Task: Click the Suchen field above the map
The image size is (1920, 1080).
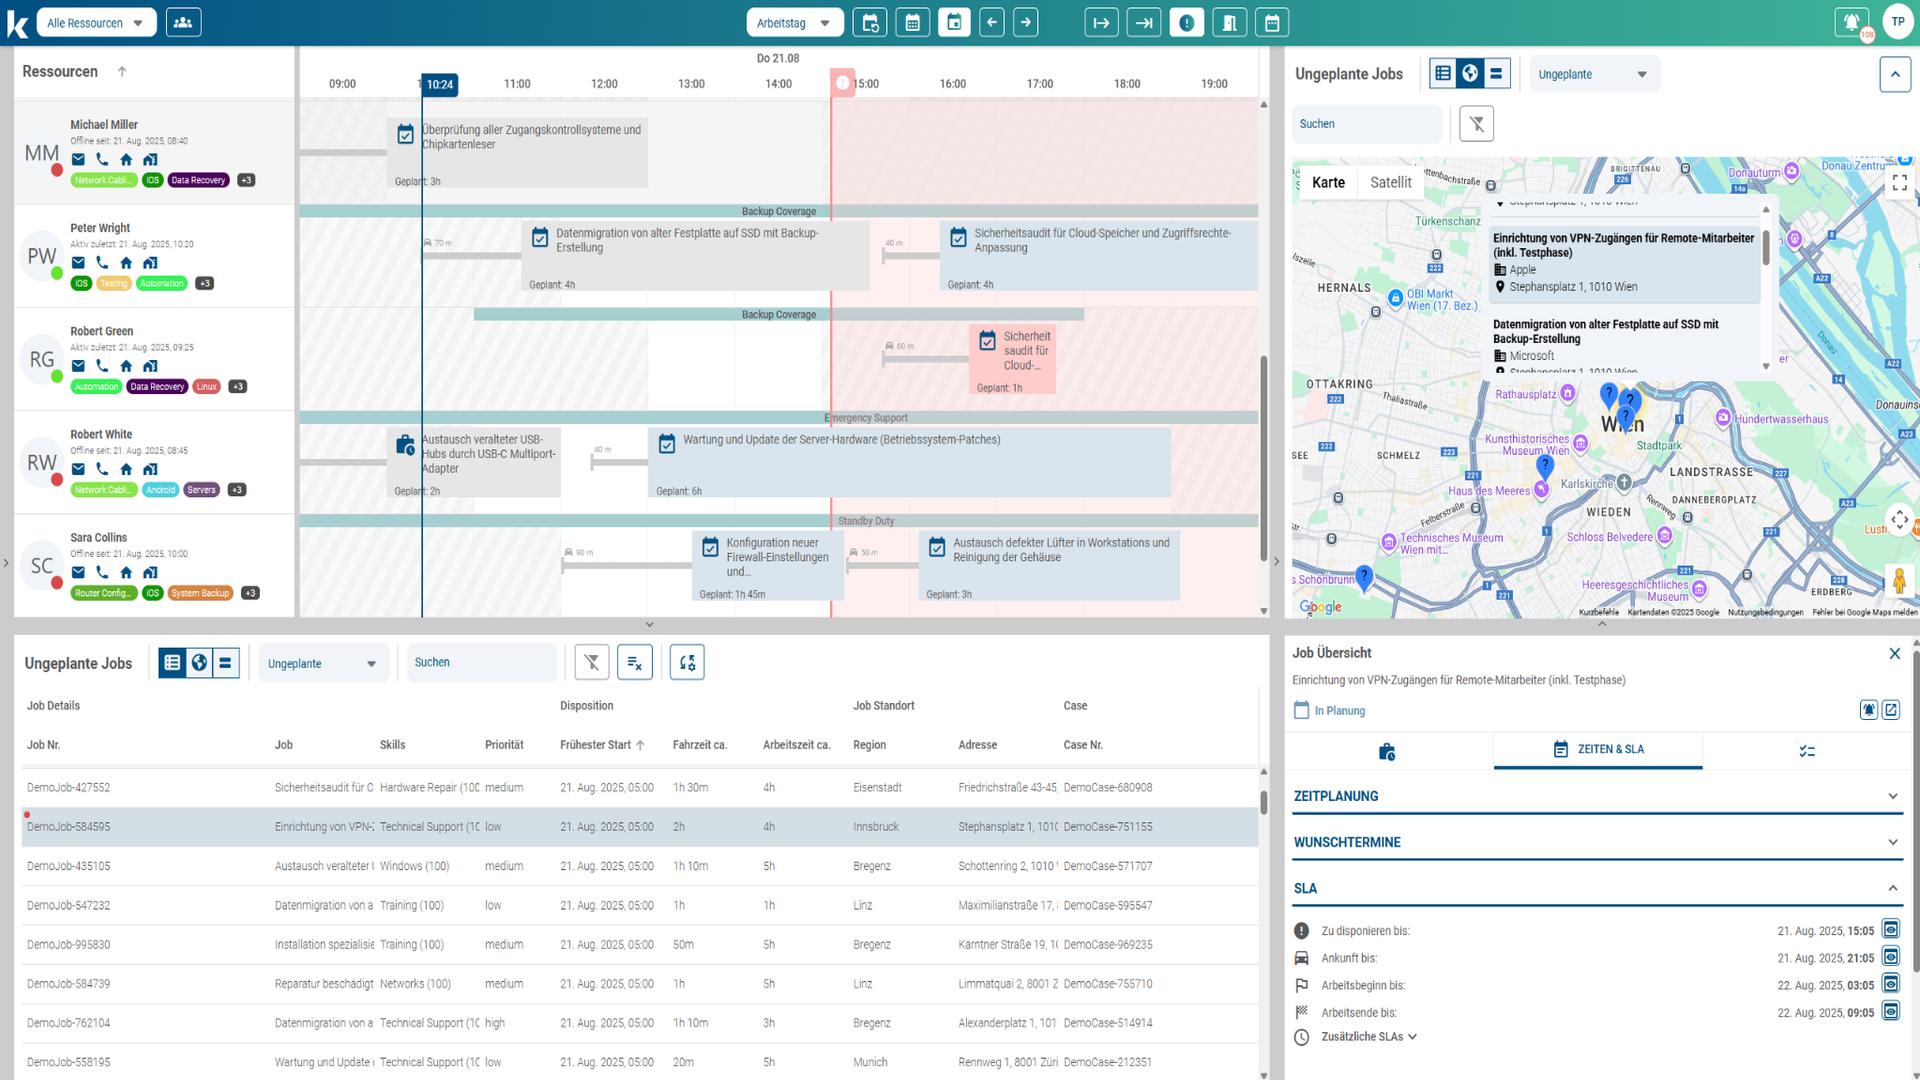Action: [x=1366, y=124]
